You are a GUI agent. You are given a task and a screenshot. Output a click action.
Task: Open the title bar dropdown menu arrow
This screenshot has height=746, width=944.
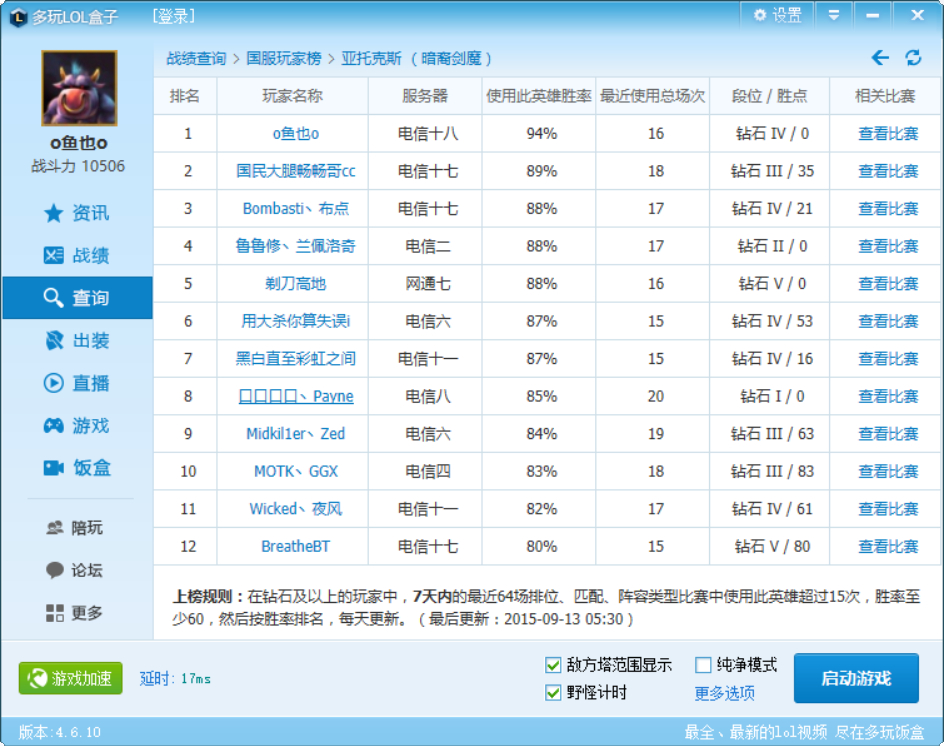tap(834, 15)
